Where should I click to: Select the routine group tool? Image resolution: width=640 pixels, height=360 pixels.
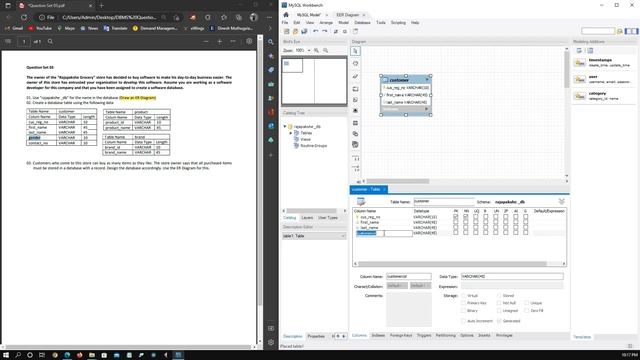[x=355, y=144]
